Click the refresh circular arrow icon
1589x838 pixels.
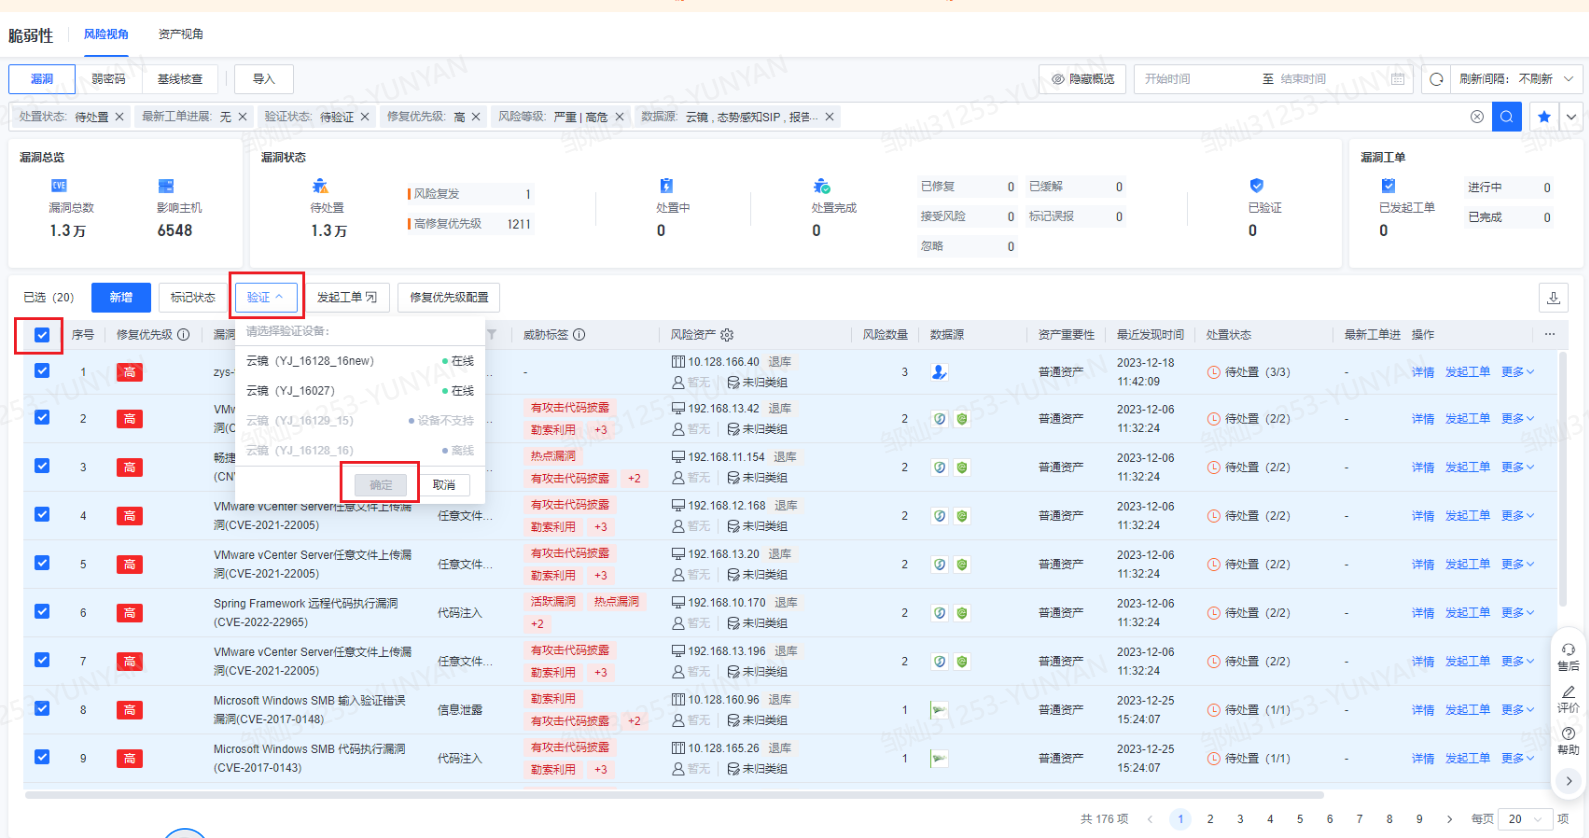tap(1436, 79)
